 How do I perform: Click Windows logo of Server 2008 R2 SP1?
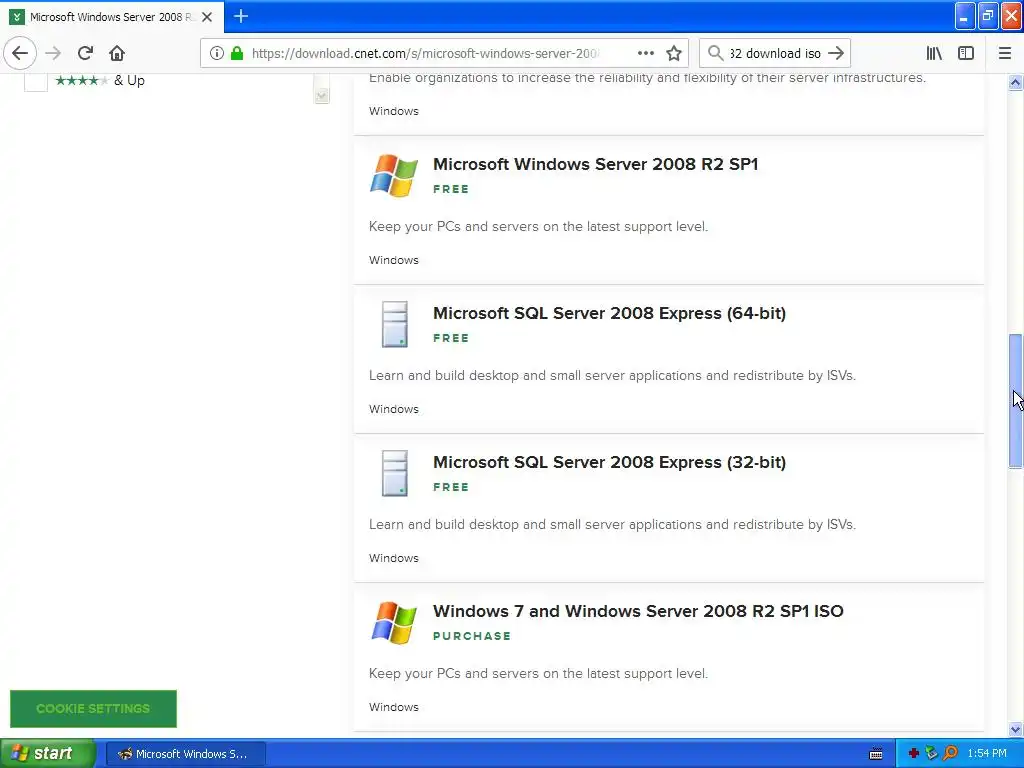point(393,175)
